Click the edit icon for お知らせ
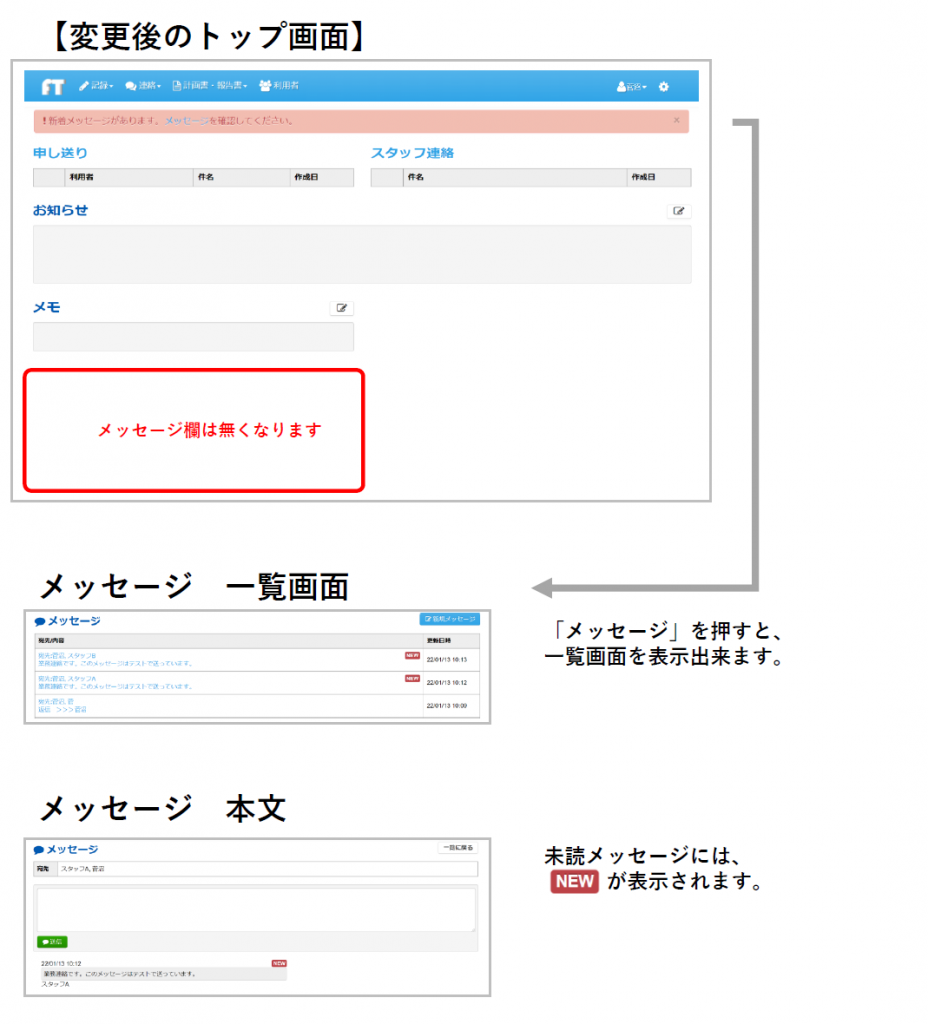928x1024 pixels. (679, 211)
